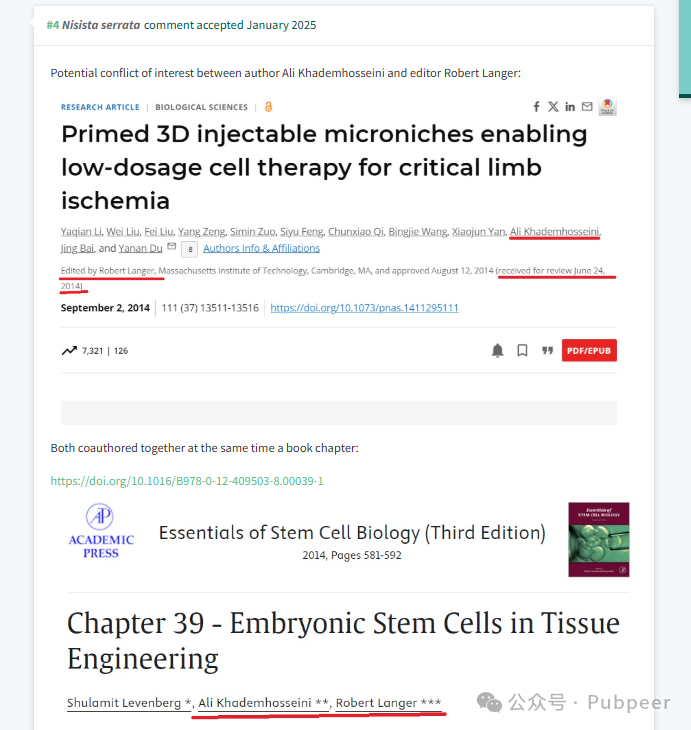Share article on LinkedIn icon
The width and height of the screenshot is (691, 730).
(570, 107)
